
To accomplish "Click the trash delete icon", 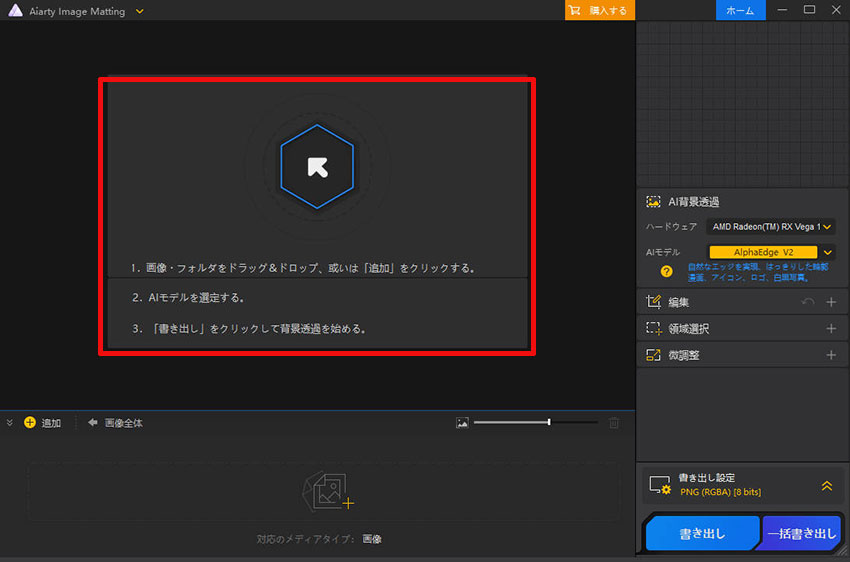I will pos(614,423).
